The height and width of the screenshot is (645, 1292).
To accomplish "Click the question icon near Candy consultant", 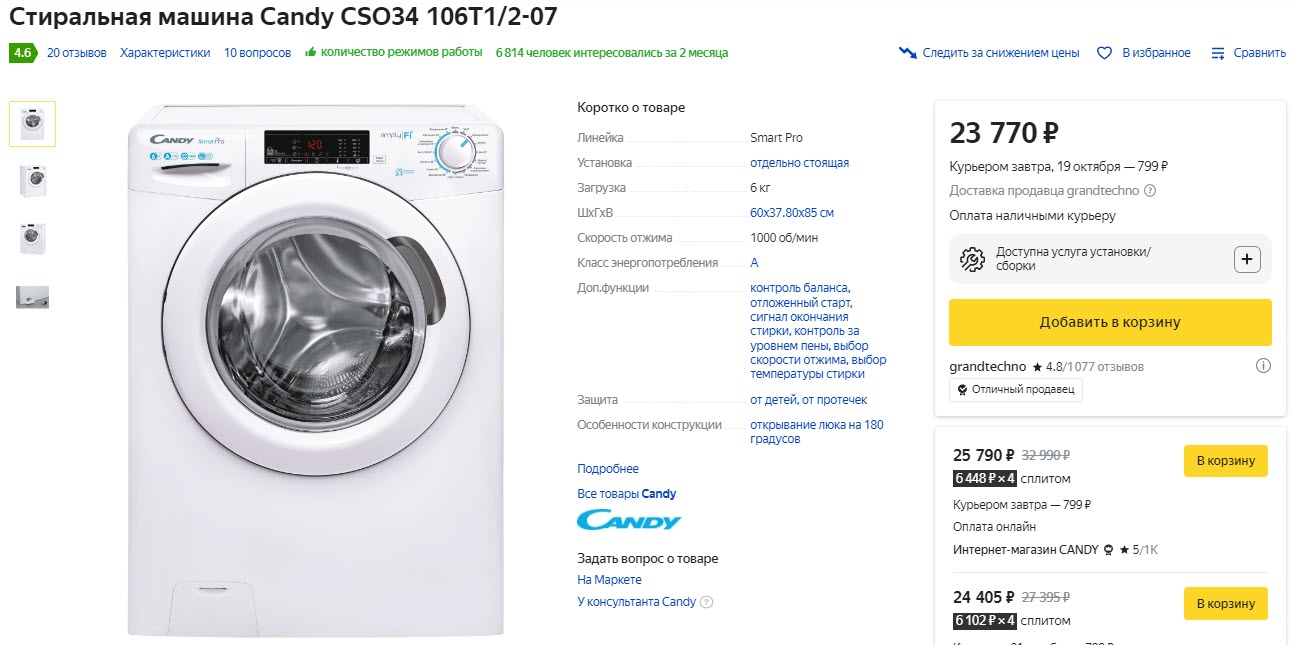I will click(707, 602).
